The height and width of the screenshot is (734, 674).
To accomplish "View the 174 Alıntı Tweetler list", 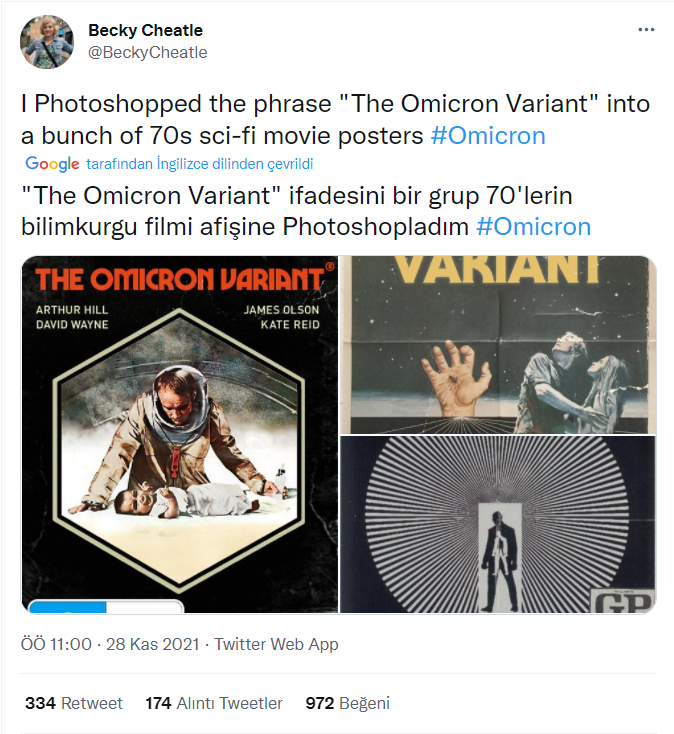I will 213,703.
